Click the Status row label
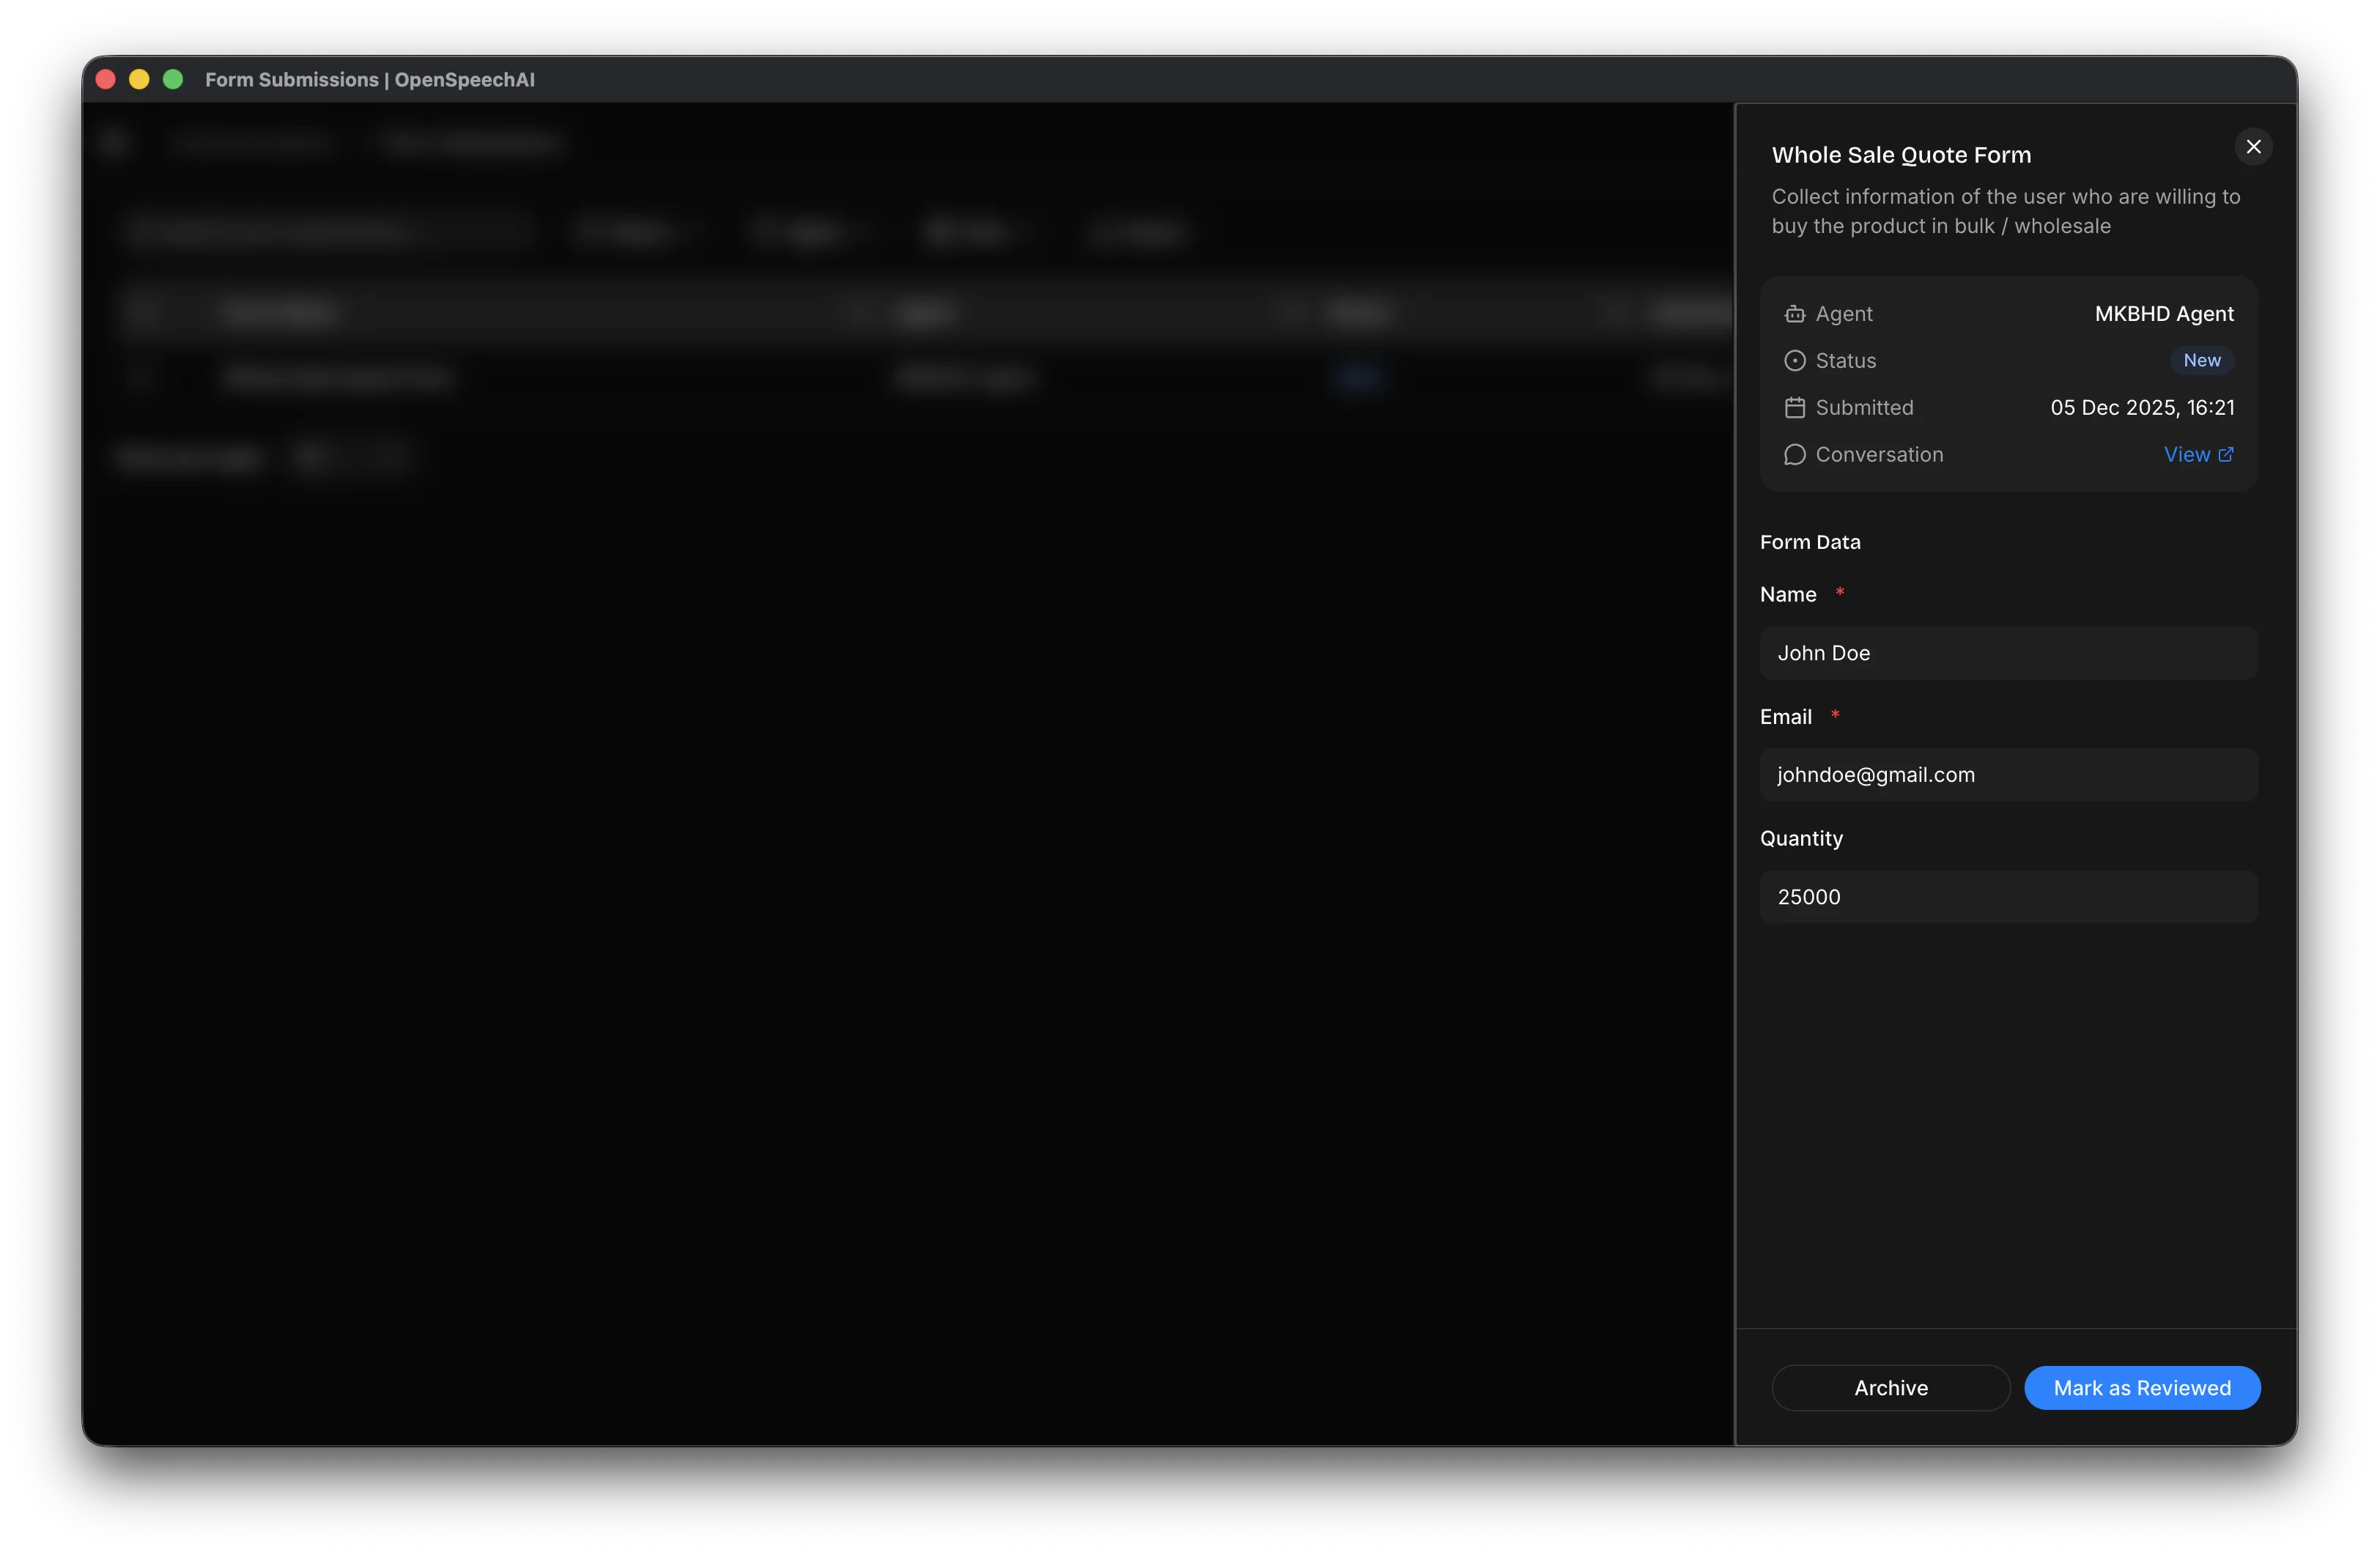 tap(1845, 360)
